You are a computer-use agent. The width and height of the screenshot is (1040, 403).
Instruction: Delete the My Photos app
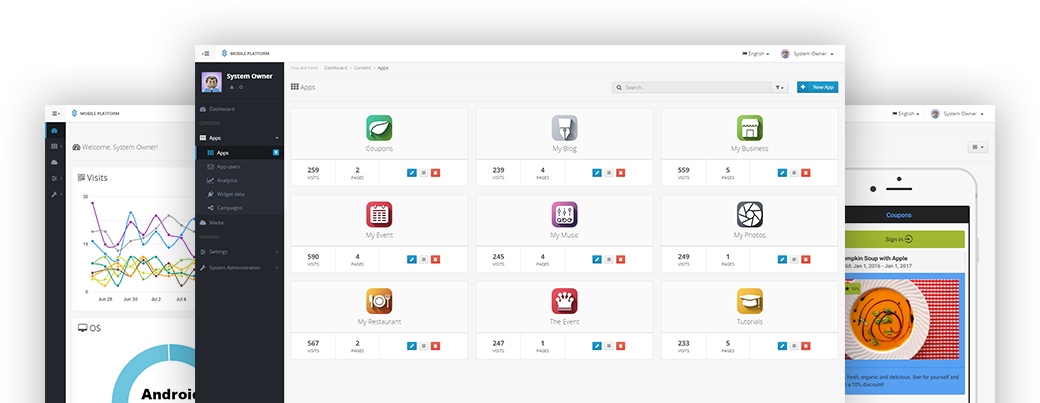[x=805, y=259]
